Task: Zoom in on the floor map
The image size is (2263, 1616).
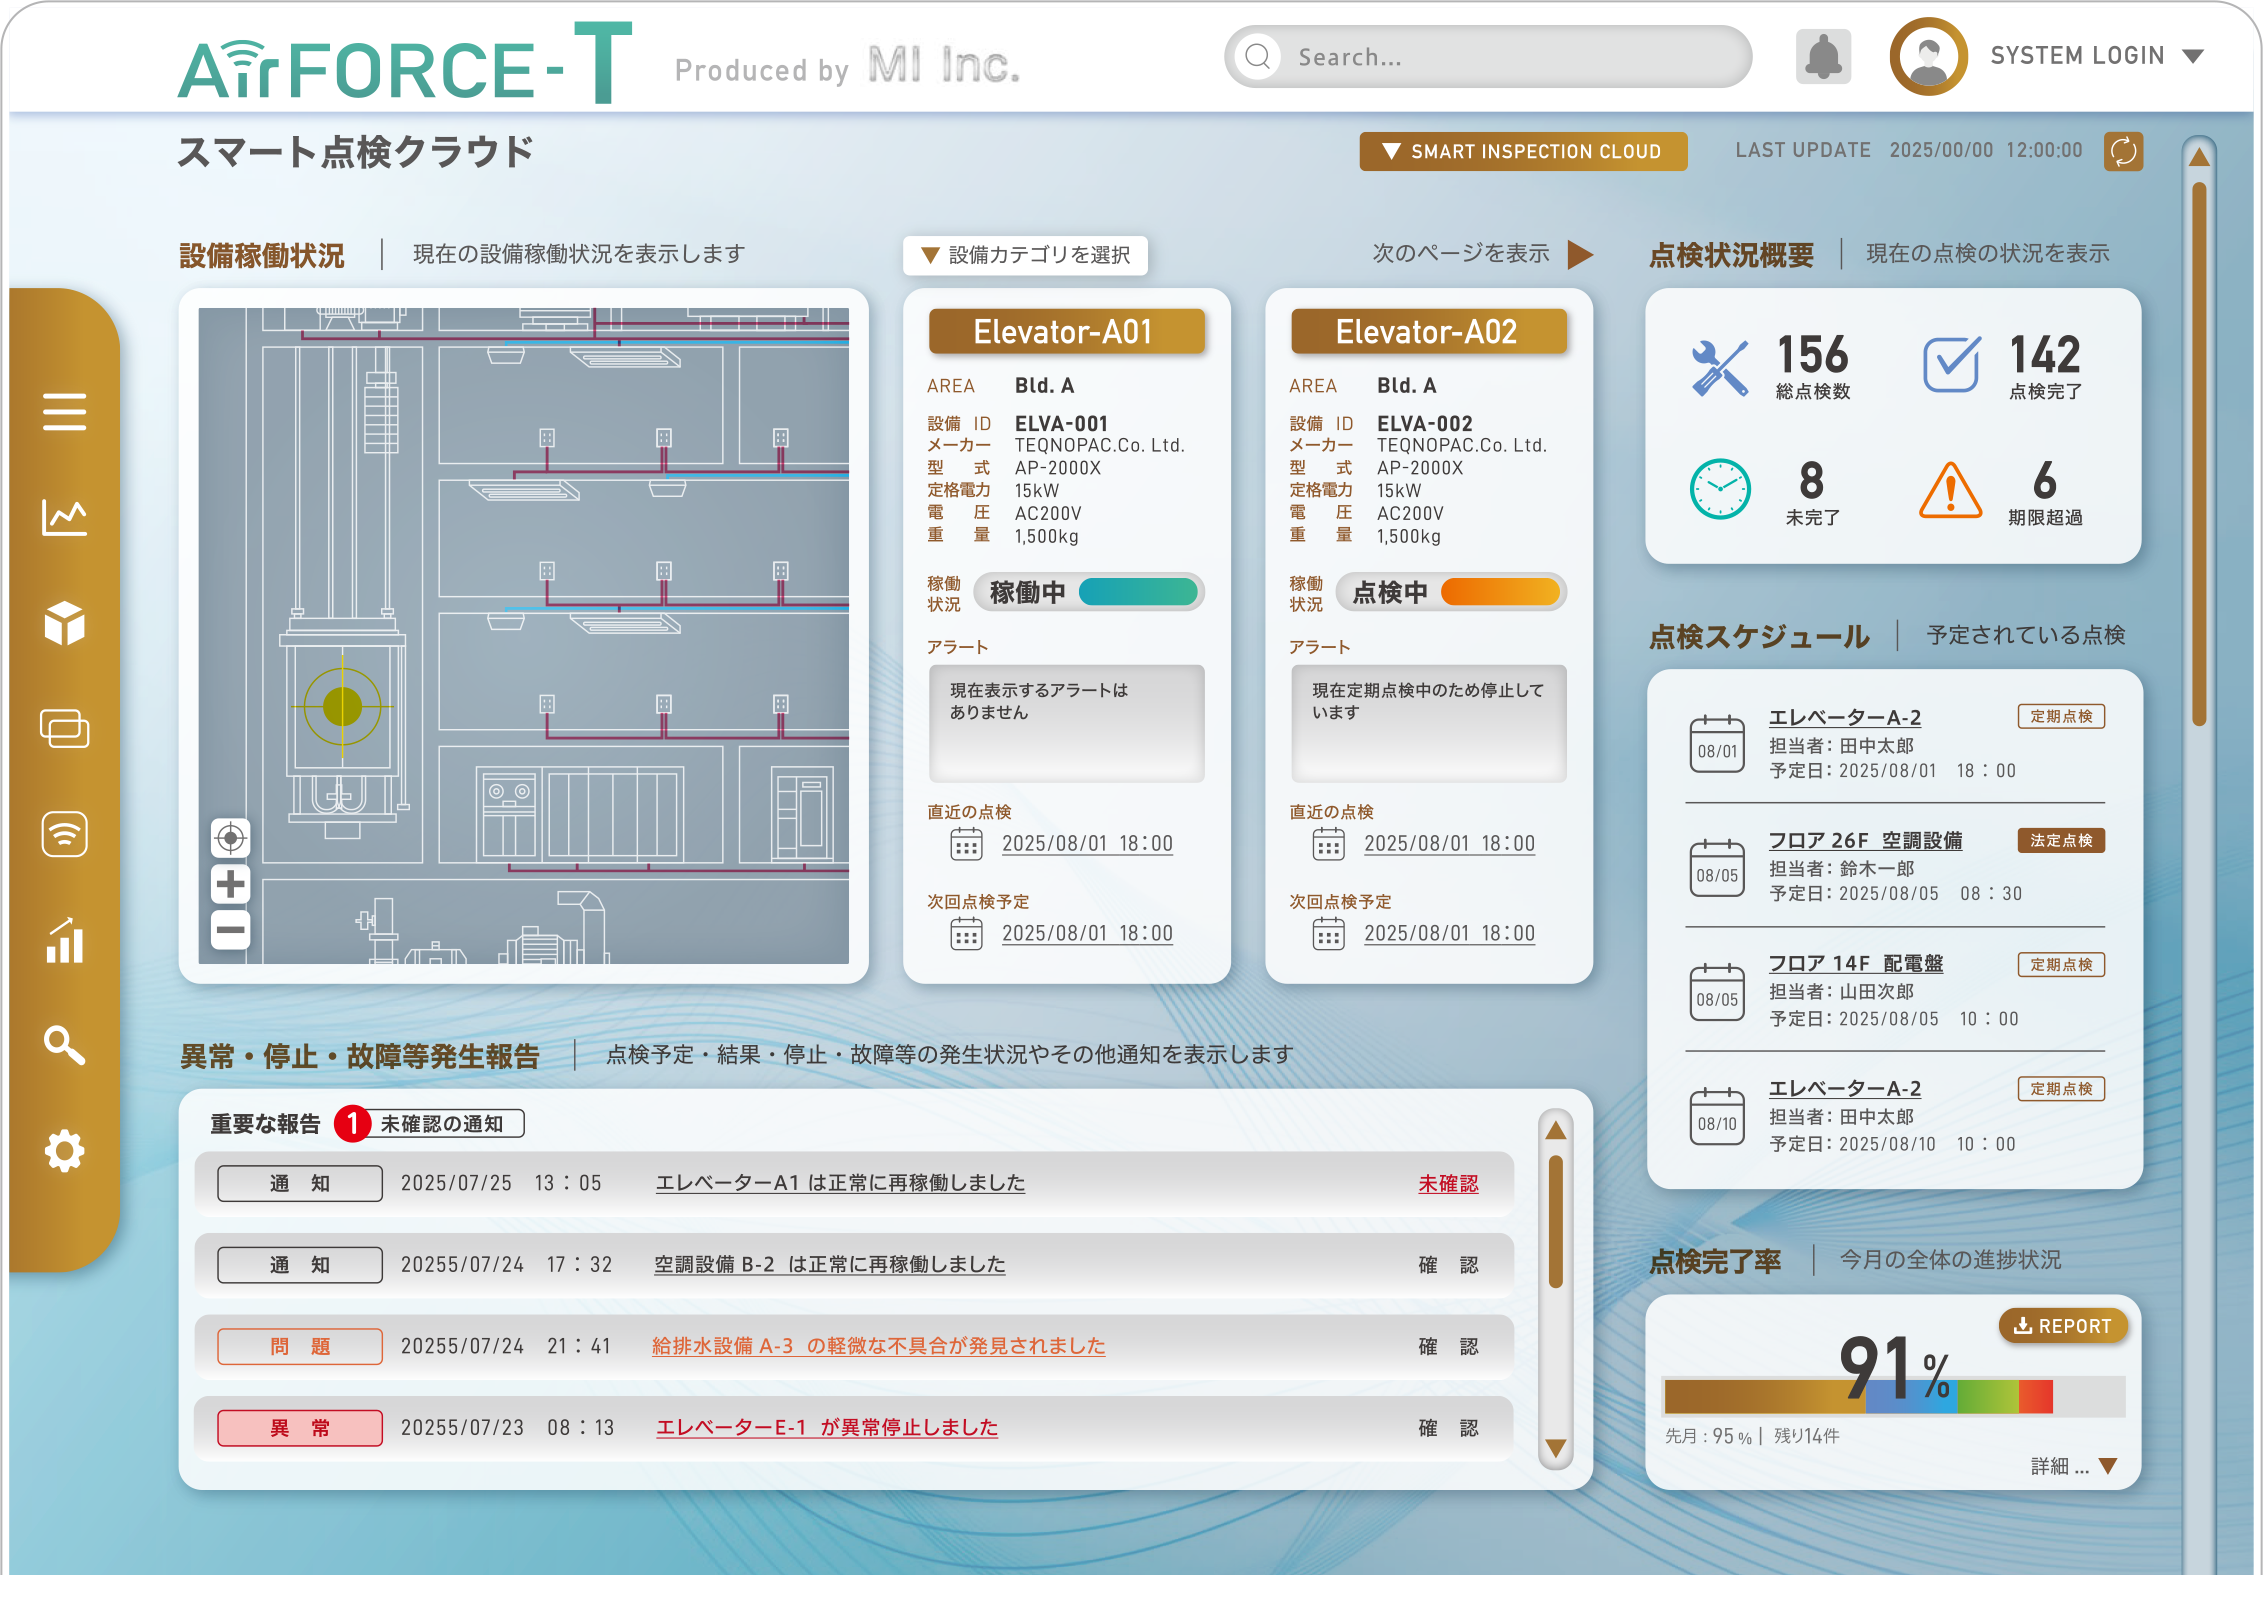Action: 230,884
